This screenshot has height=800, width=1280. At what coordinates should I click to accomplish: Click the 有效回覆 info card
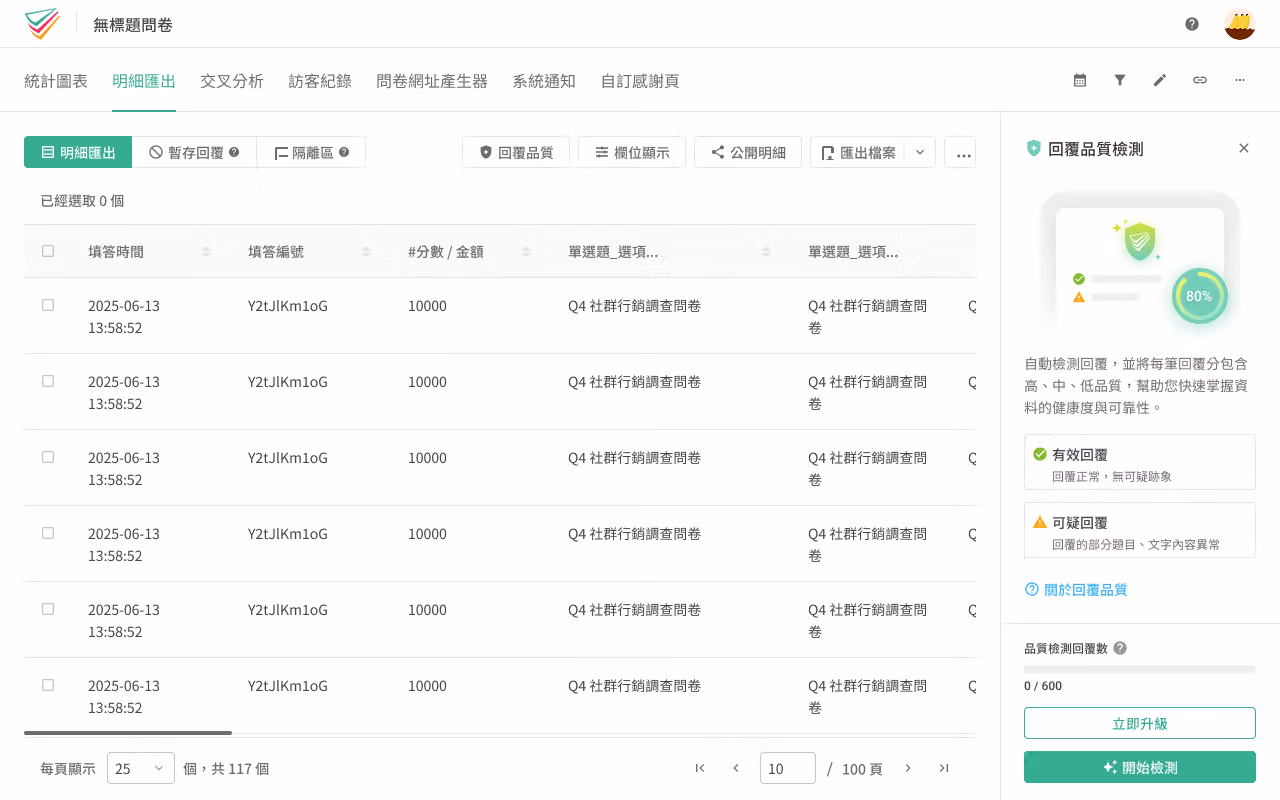point(1140,462)
